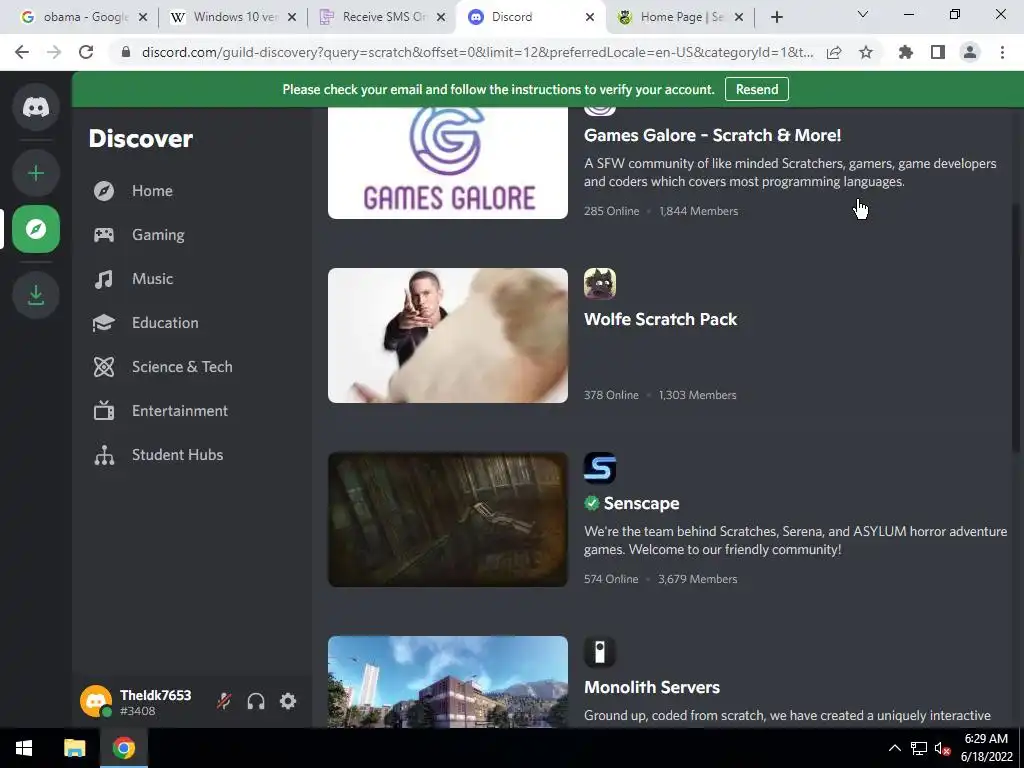Select Science & Tech category
Image resolution: width=1024 pixels, height=768 pixels.
point(192,367)
